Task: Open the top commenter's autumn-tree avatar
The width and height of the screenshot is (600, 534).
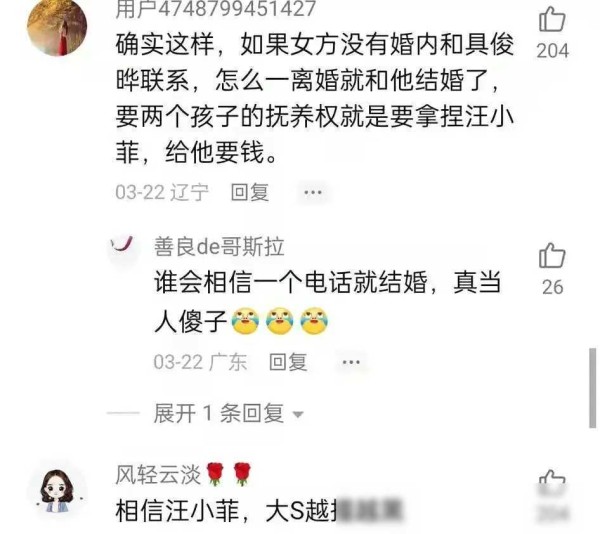Action: pyautogui.click(x=57, y=27)
